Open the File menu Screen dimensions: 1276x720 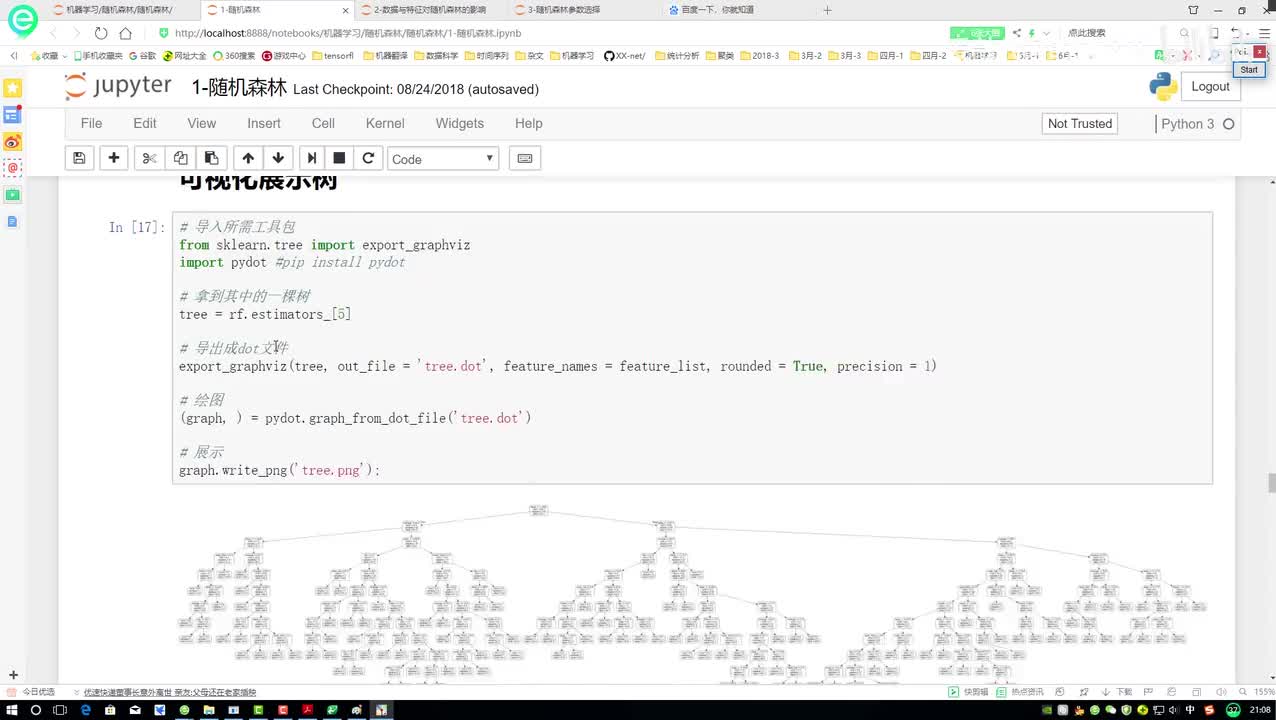tap(91, 123)
